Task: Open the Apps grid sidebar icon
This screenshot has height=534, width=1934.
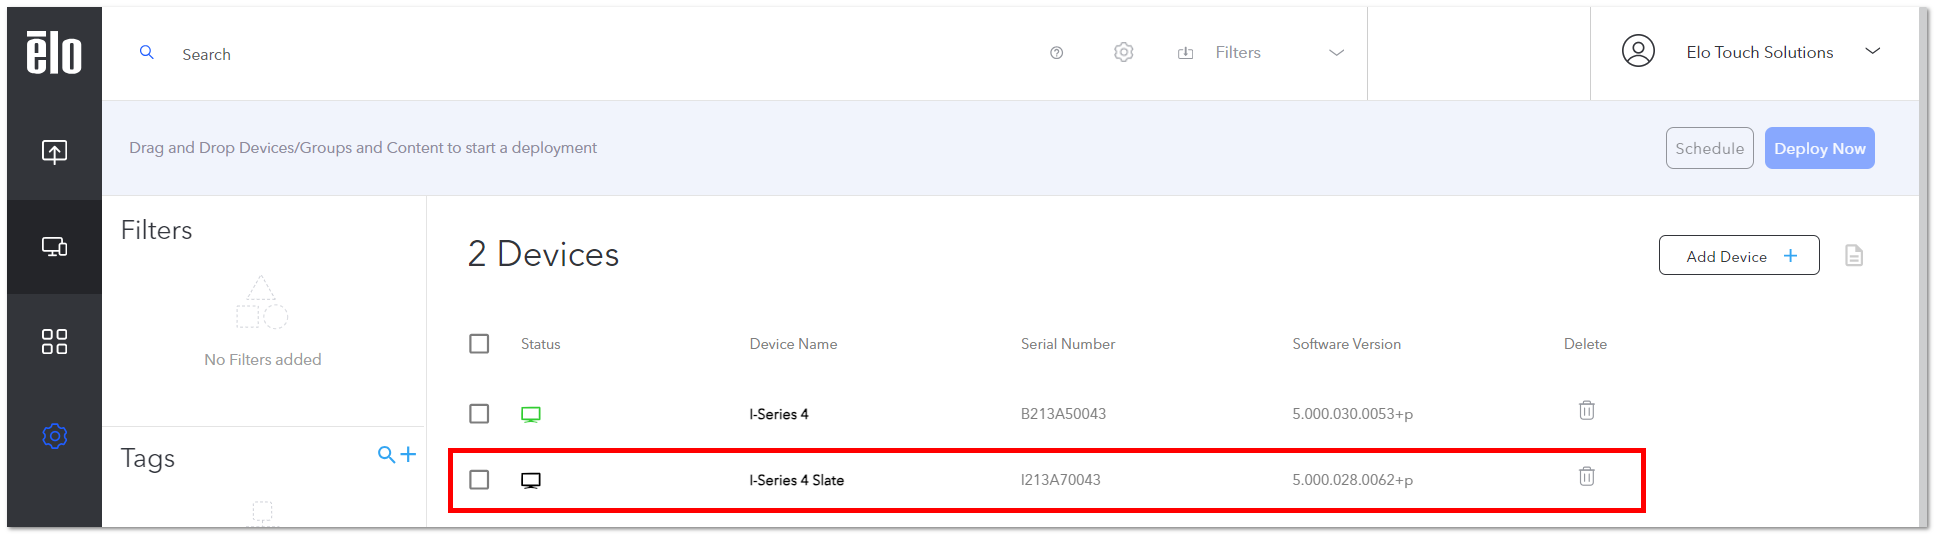Action: point(54,342)
